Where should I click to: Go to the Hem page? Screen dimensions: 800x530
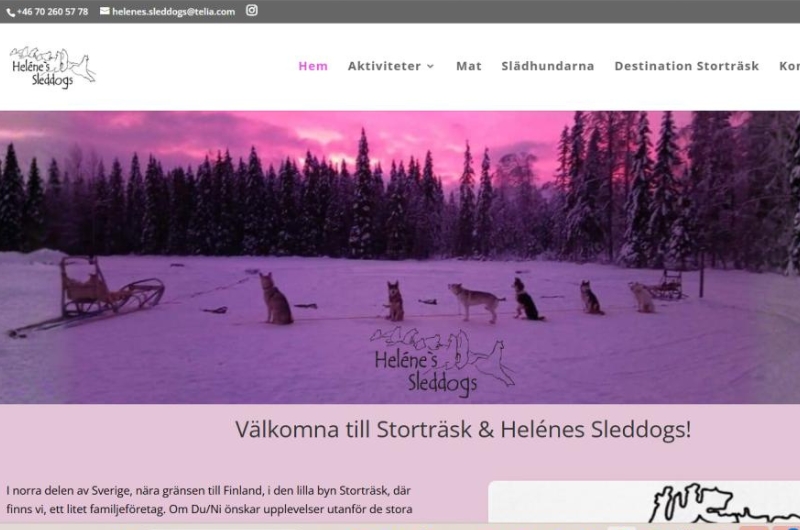click(313, 66)
